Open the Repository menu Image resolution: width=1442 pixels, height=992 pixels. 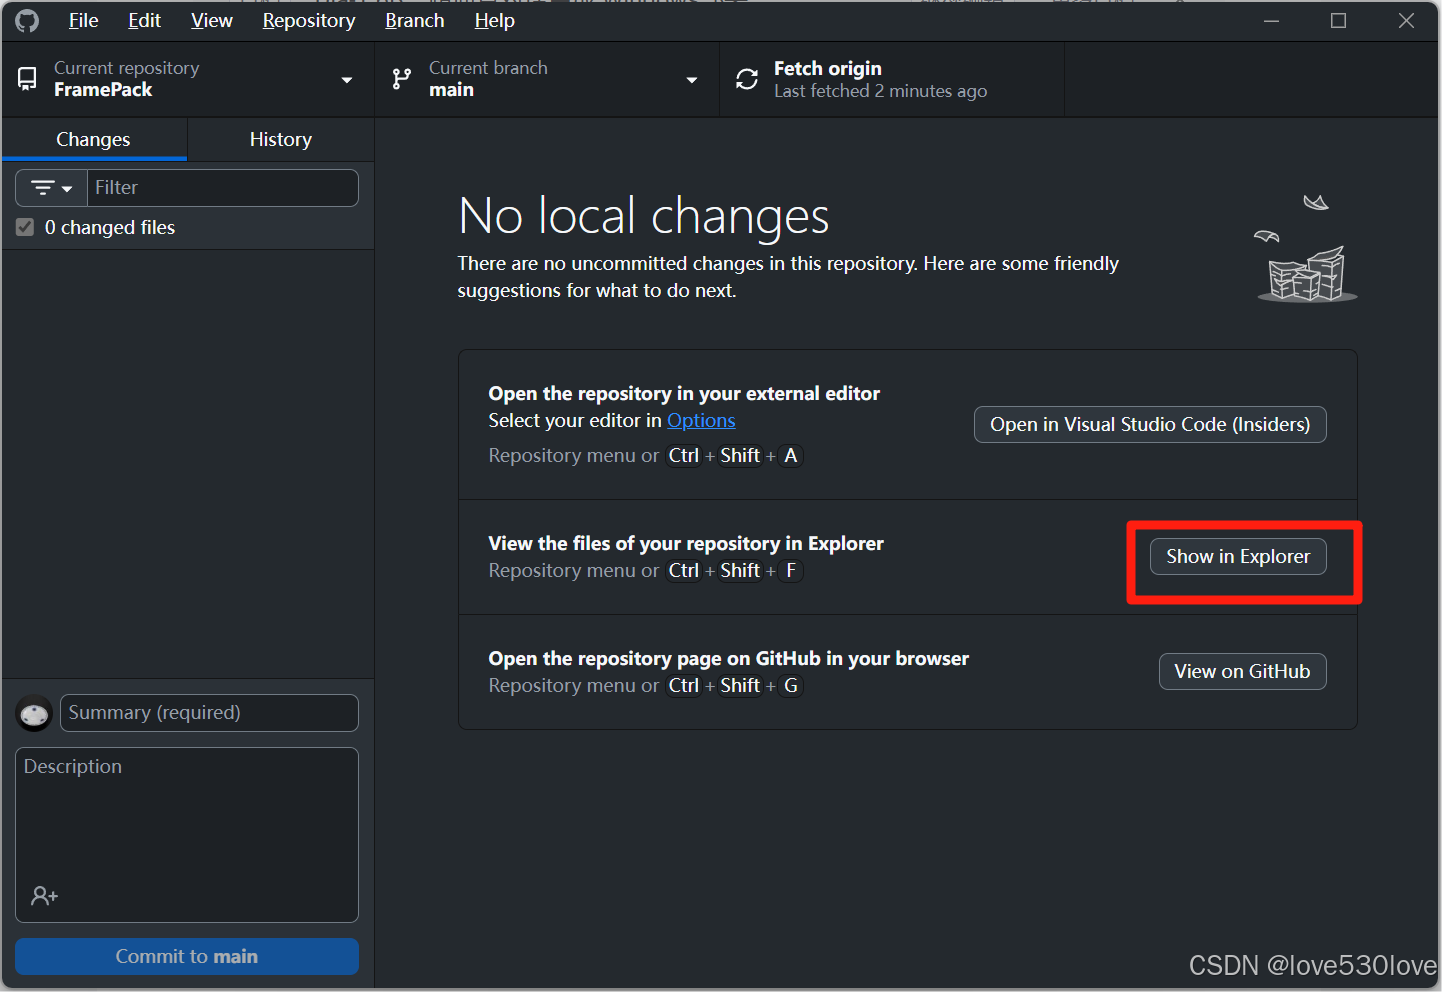pyautogui.click(x=309, y=20)
